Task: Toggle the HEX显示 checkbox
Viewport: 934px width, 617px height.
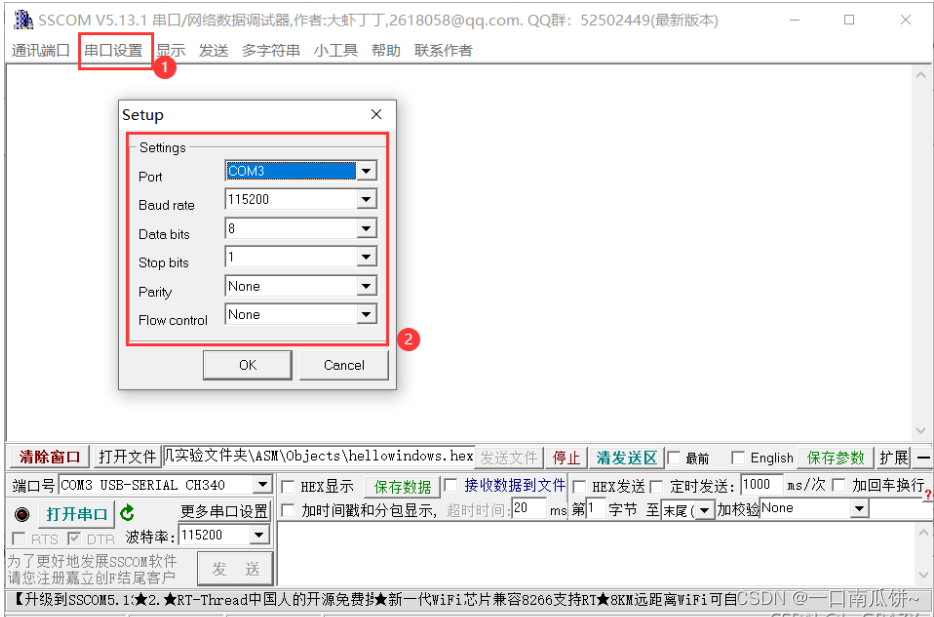Action: [x=288, y=487]
